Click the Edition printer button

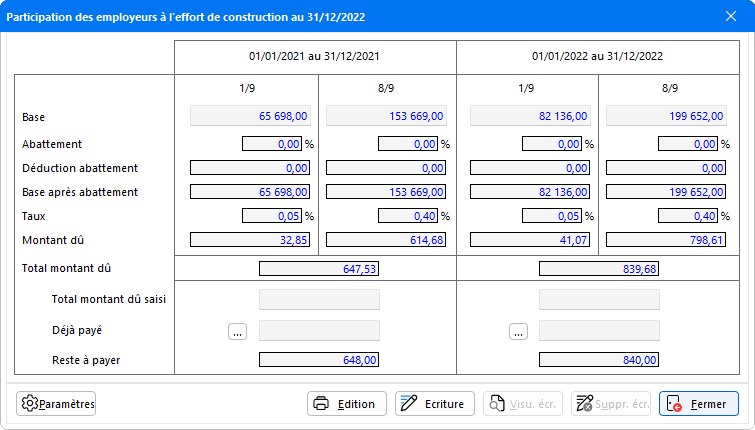pyautogui.click(x=345, y=404)
